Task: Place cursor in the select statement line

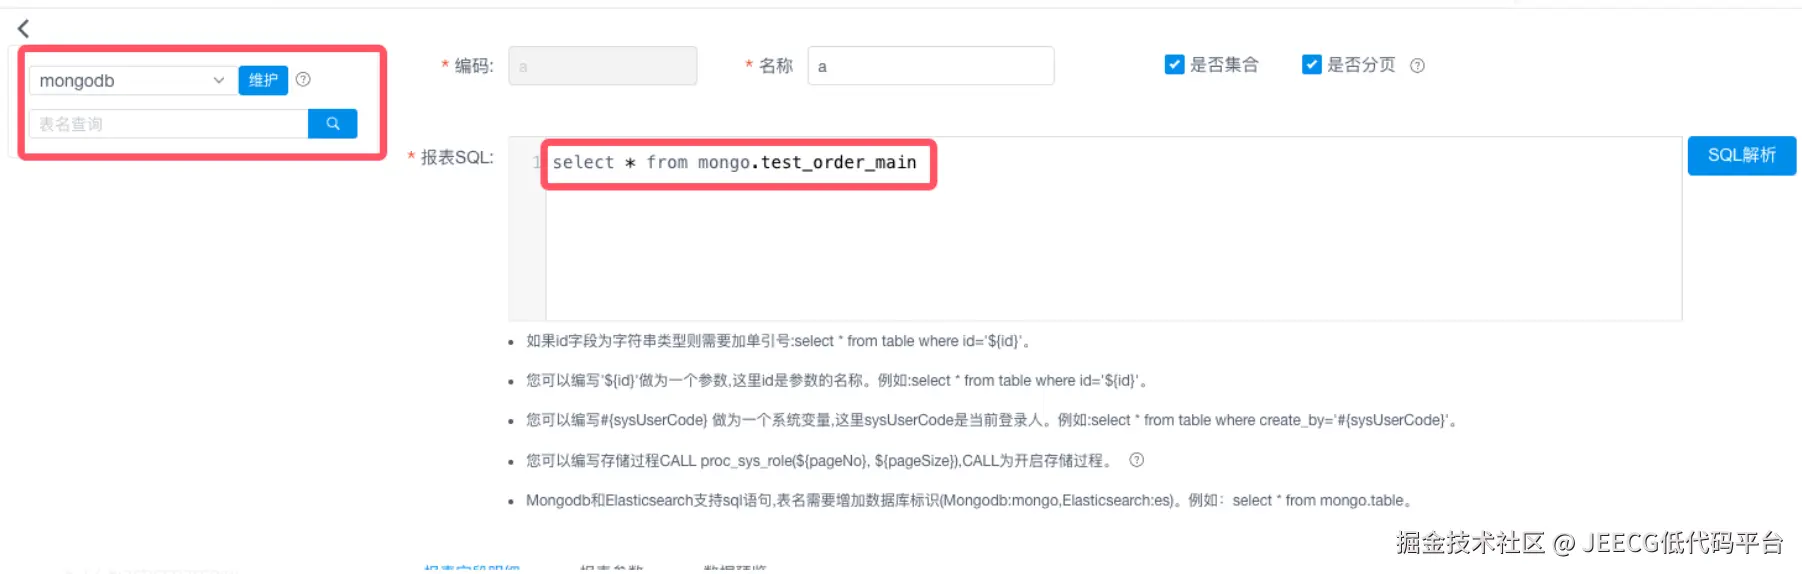Action: 734,162
